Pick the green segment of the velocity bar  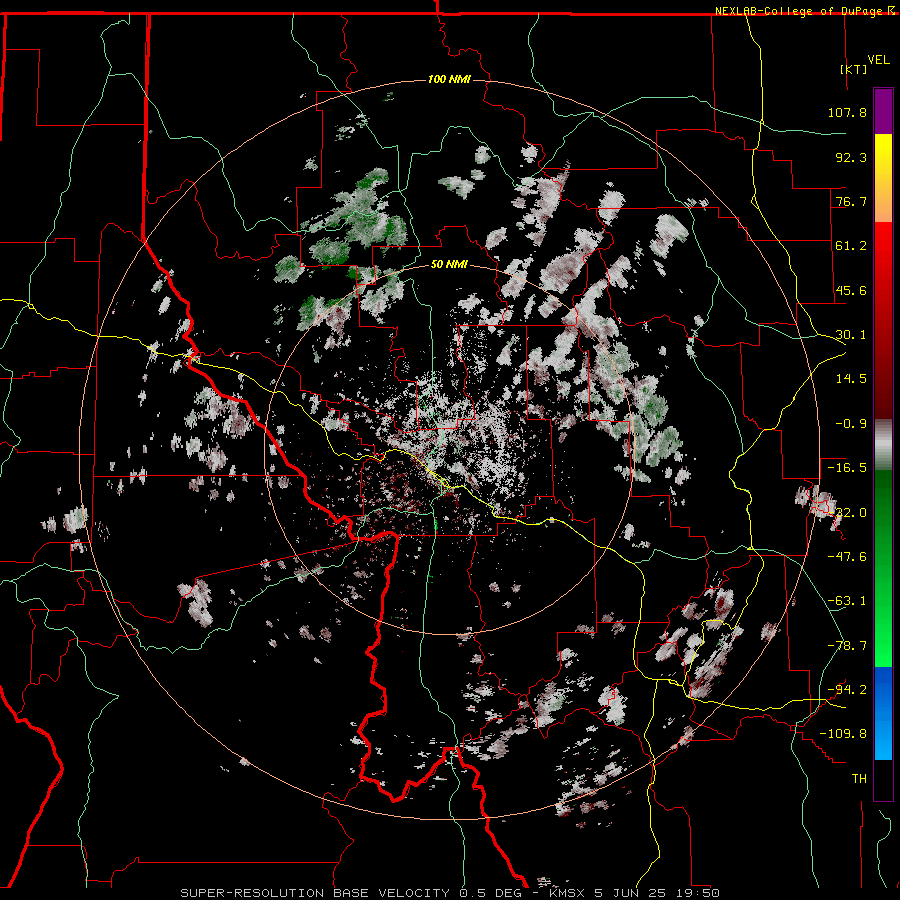coord(883,568)
